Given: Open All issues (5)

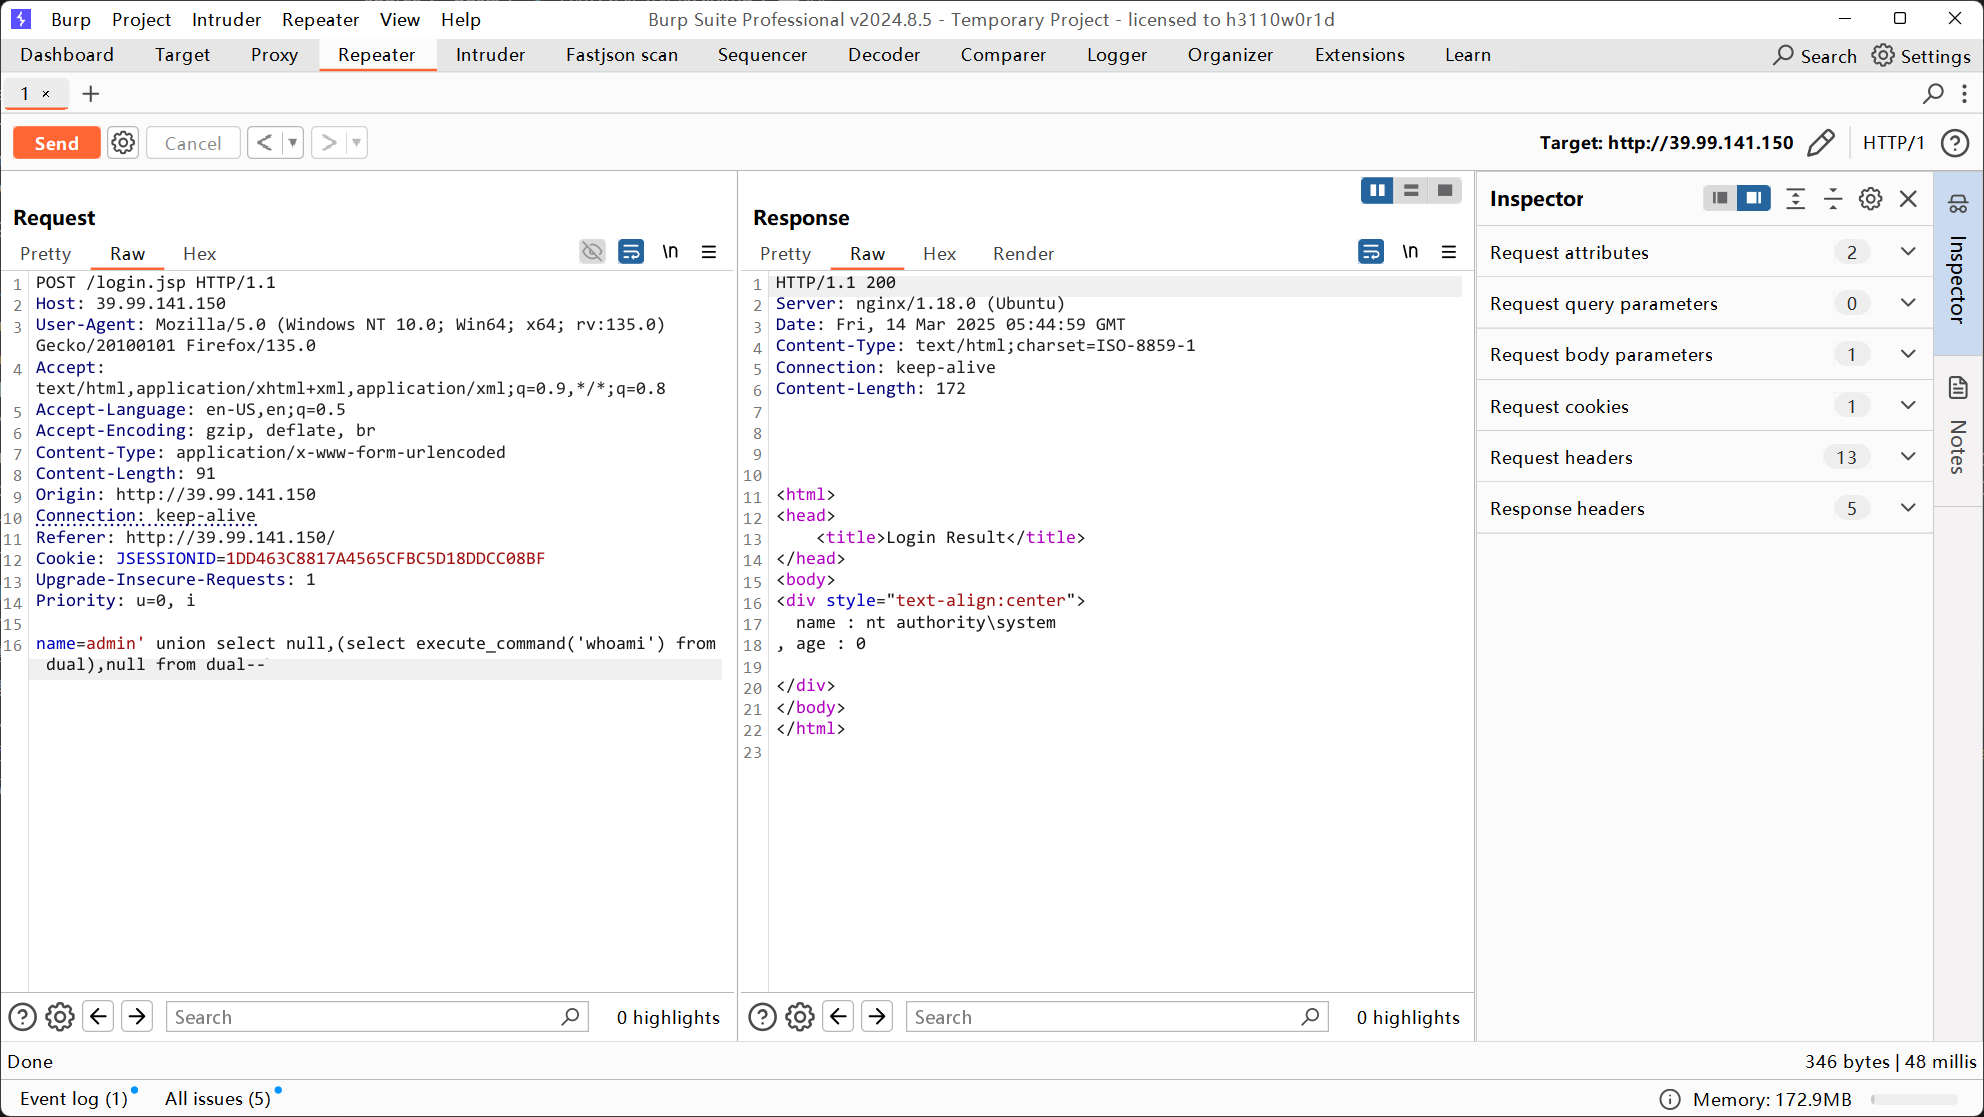Looking at the screenshot, I should coord(218,1098).
